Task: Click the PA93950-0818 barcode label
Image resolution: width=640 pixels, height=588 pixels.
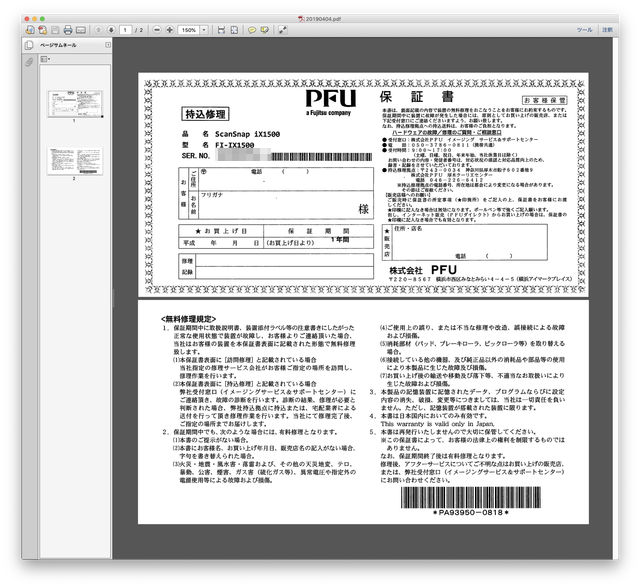Action: click(x=471, y=513)
